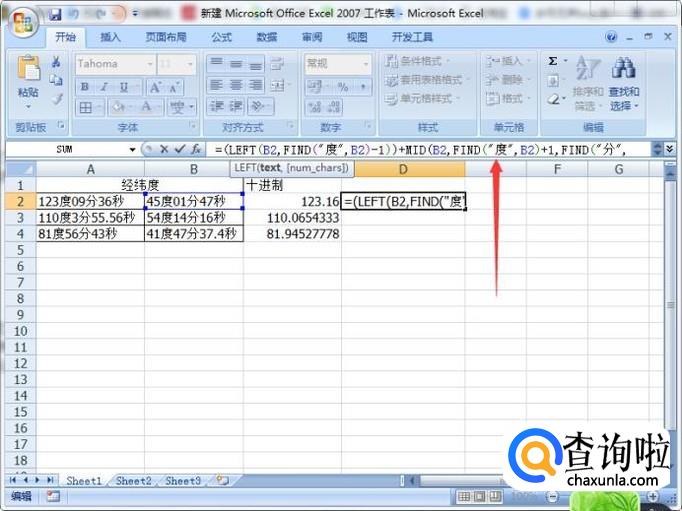Open Format as Table dropdown
This screenshot has width=682, height=511.
pos(427,80)
